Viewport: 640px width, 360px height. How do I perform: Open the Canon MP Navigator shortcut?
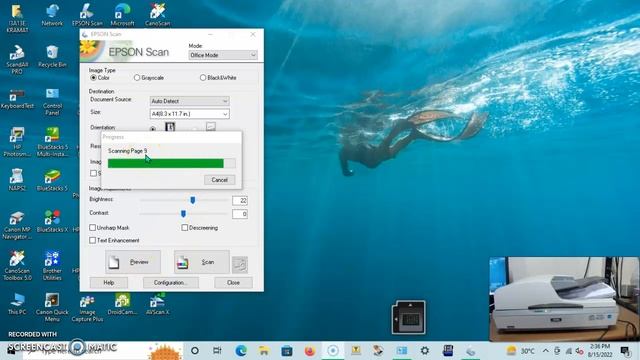coord(17,225)
